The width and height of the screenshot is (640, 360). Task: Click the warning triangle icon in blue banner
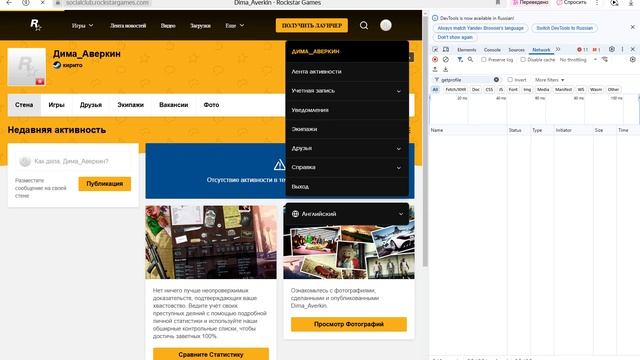(280, 164)
